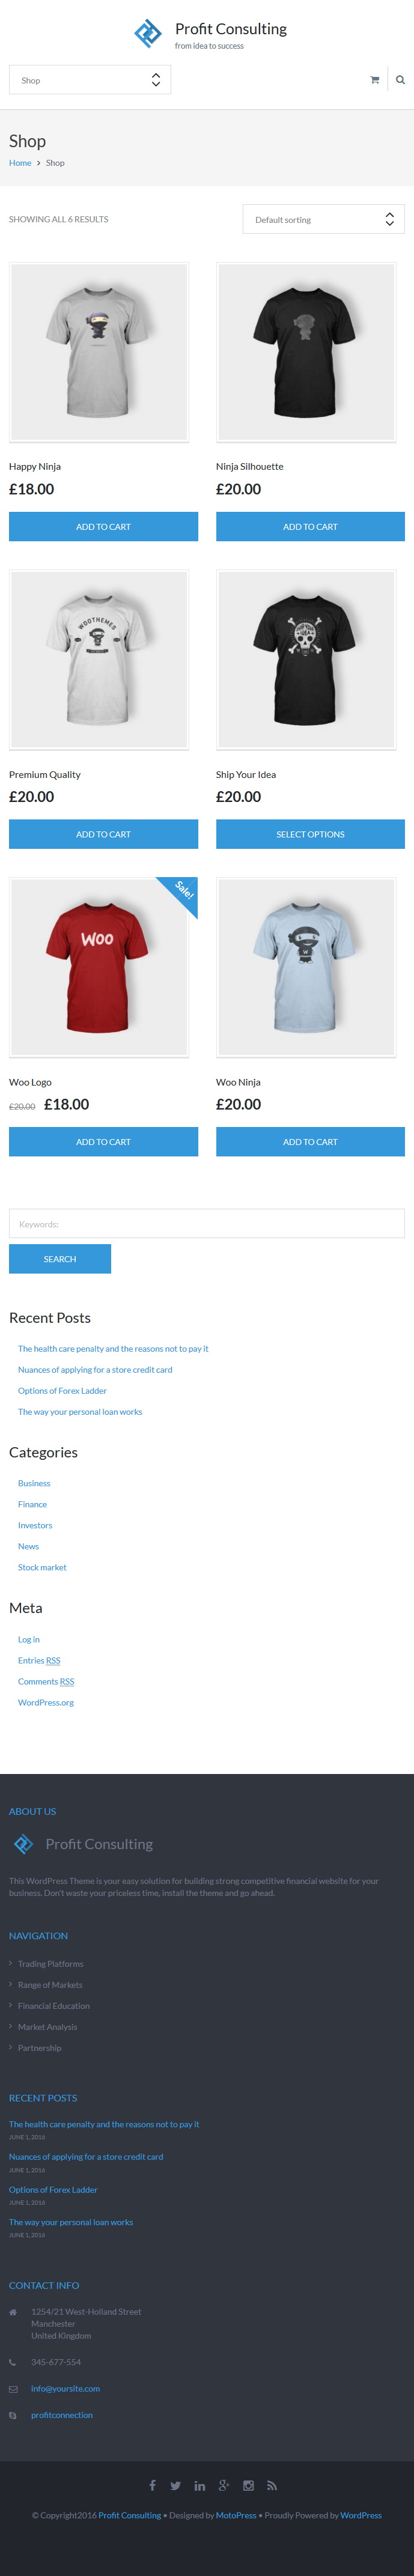Open the Twitter footer icon
The image size is (414, 2576).
(176, 2485)
